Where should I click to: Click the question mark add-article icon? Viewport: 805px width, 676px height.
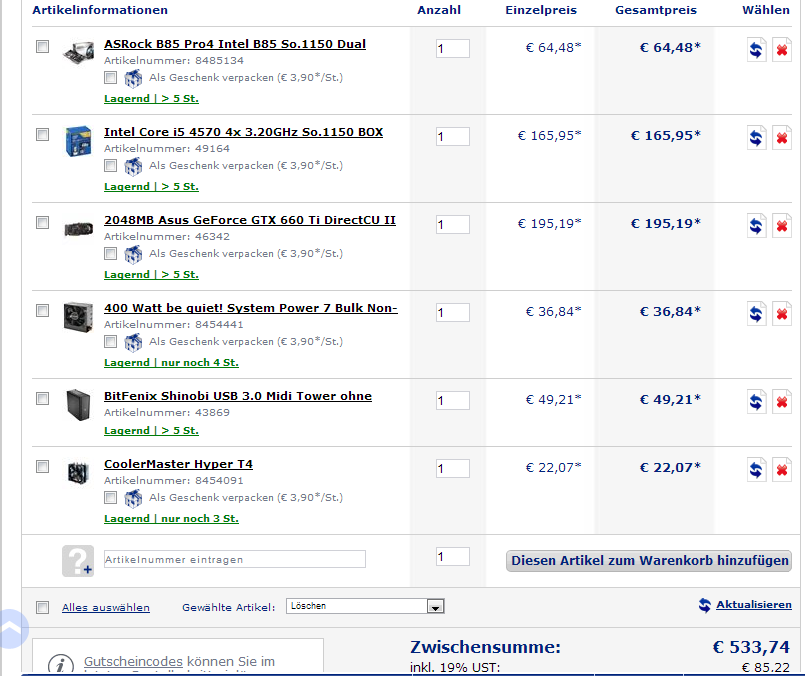[78, 561]
